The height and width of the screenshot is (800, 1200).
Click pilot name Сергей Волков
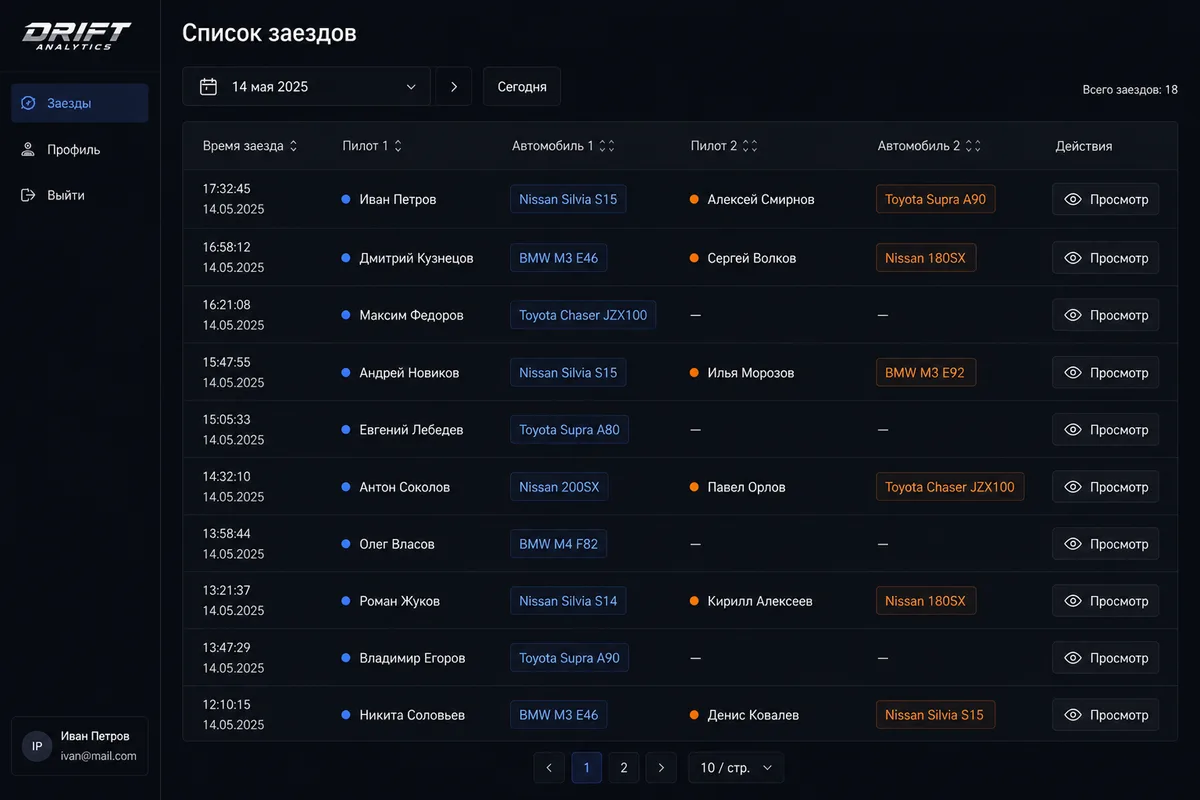(752, 258)
